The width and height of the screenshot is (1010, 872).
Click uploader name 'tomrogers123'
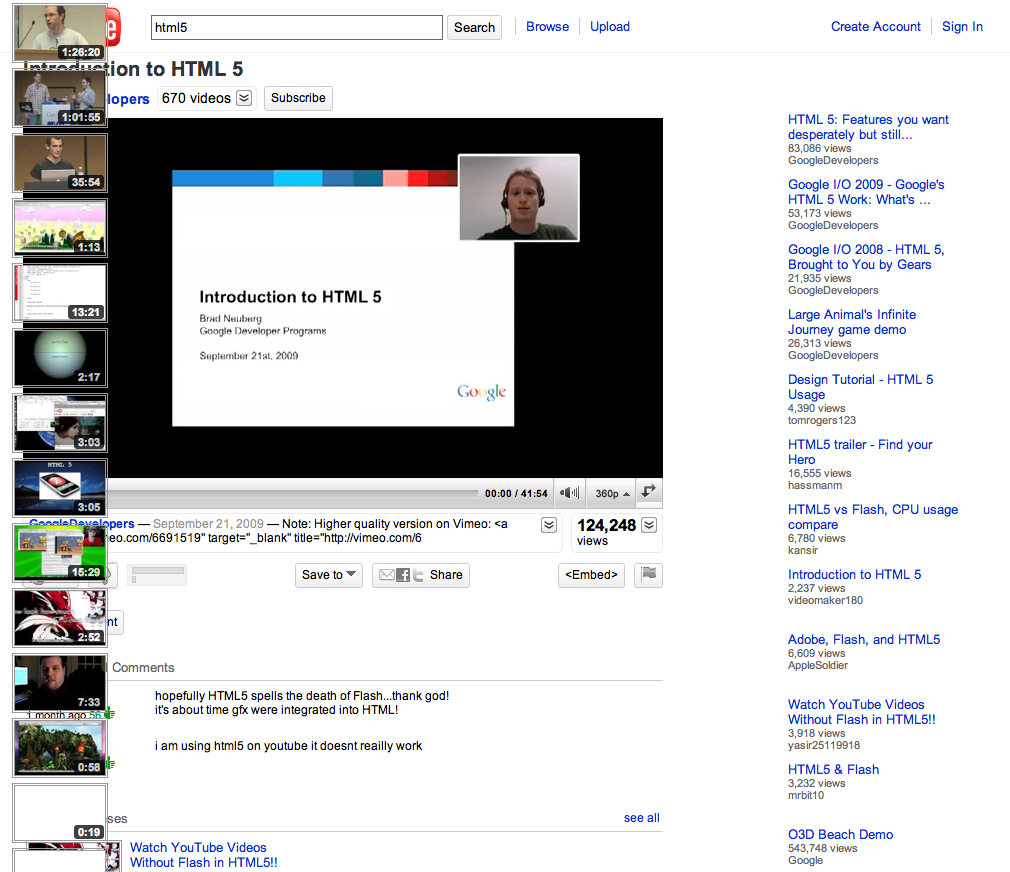pos(821,421)
